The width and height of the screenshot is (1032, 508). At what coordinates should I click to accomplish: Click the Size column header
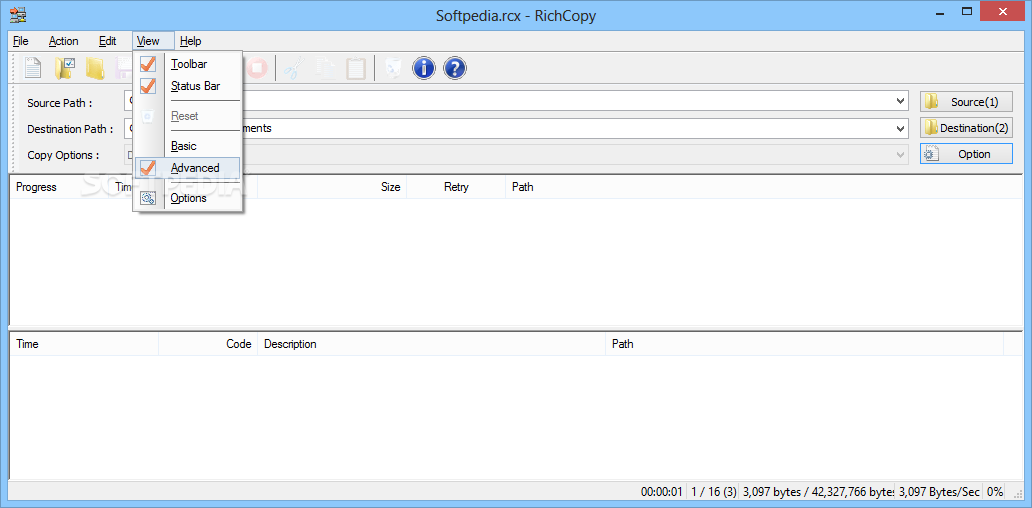pyautogui.click(x=332, y=187)
